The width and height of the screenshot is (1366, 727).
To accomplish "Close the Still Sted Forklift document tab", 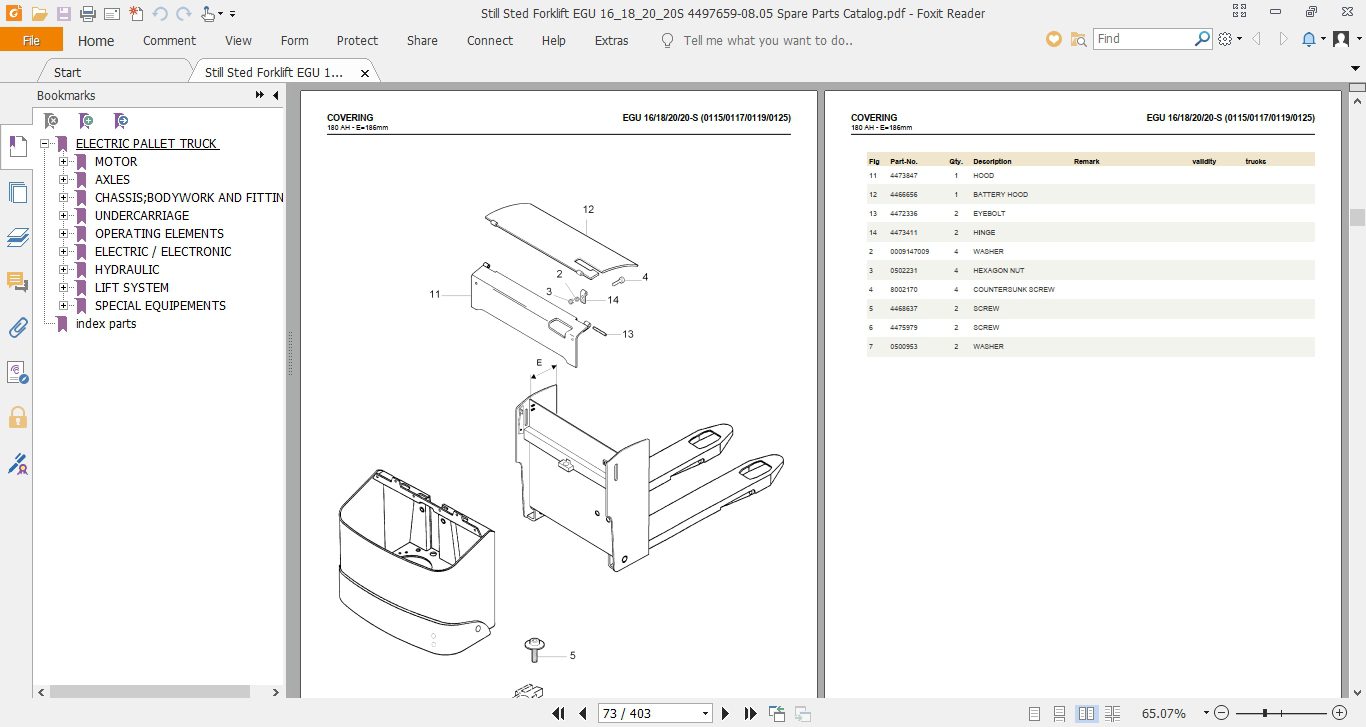I will pos(365,73).
